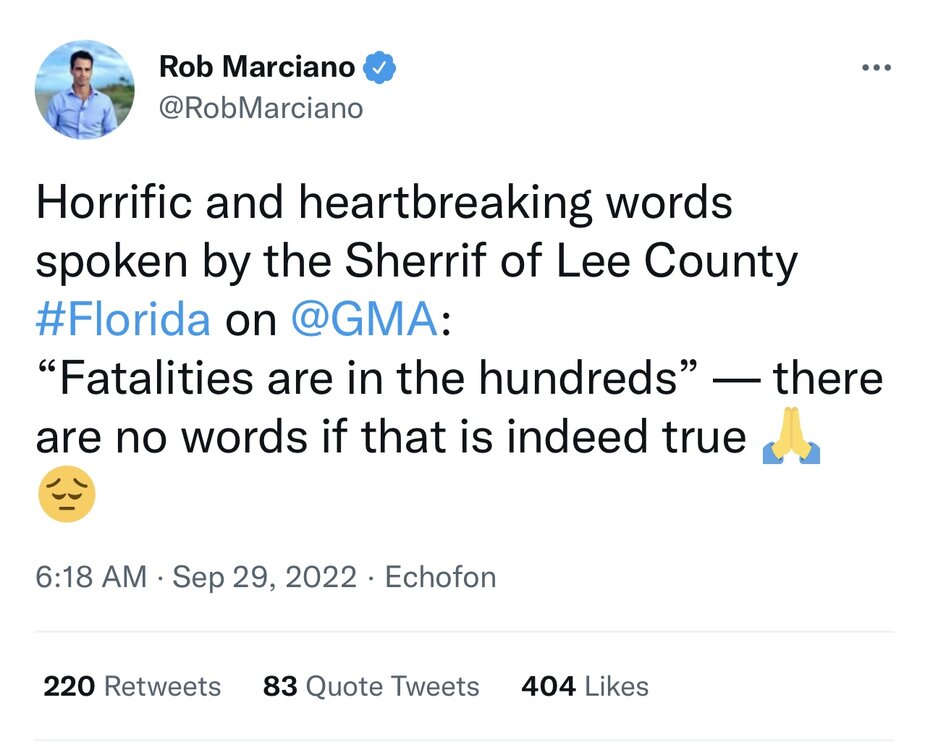Open the Echofon source link
This screenshot has width=925, height=750.
point(440,577)
